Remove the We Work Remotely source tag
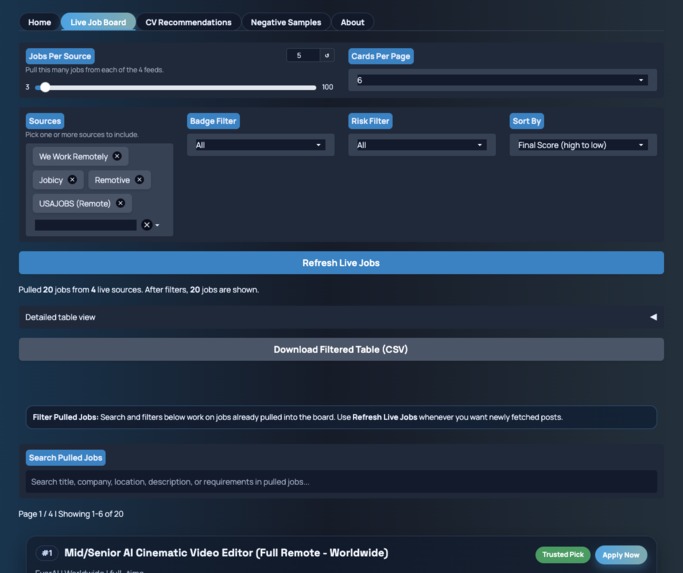 point(117,156)
